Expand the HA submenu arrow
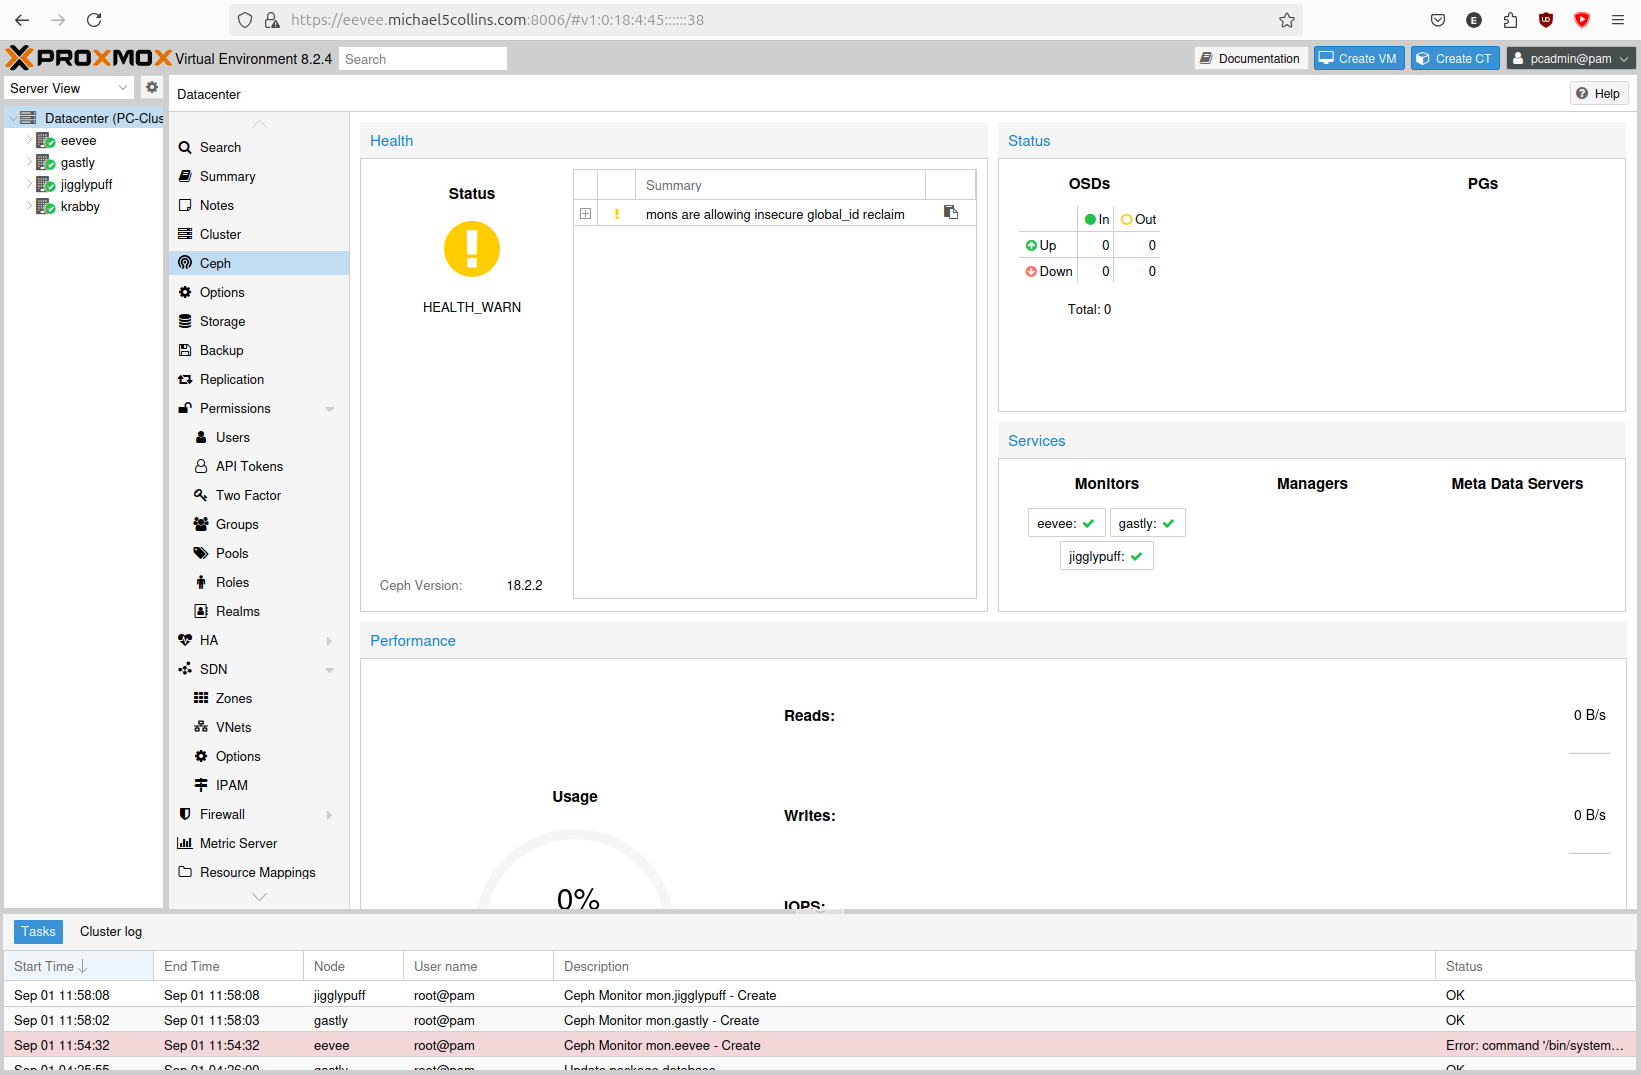 (x=330, y=641)
